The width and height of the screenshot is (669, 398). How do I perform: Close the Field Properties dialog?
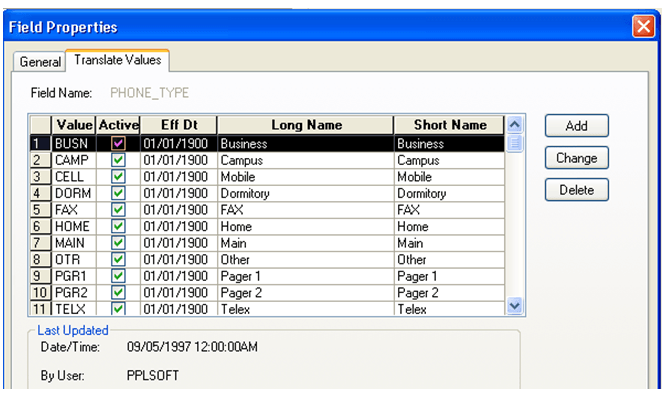point(643,27)
